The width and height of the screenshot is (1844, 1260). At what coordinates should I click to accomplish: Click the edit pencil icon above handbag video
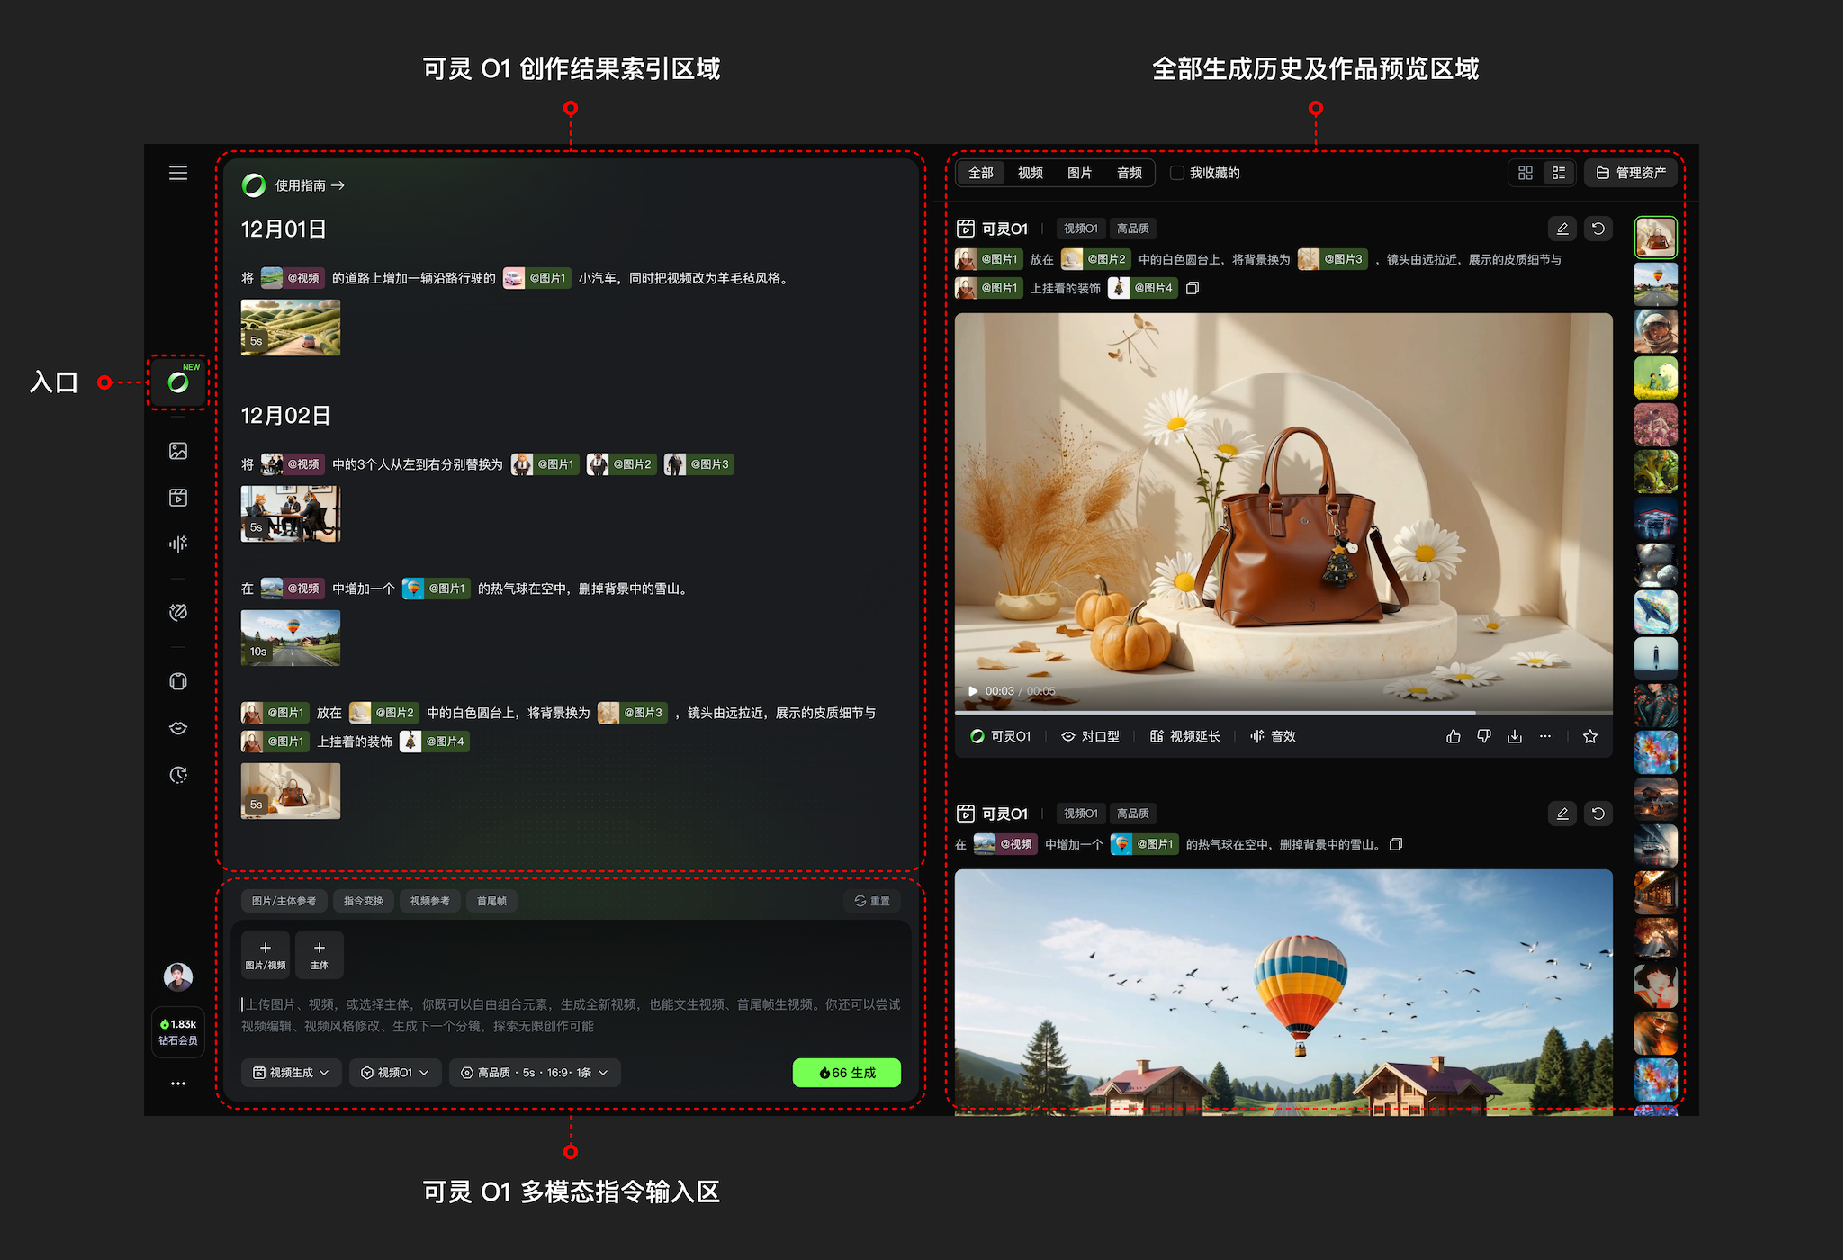pyautogui.click(x=1562, y=228)
